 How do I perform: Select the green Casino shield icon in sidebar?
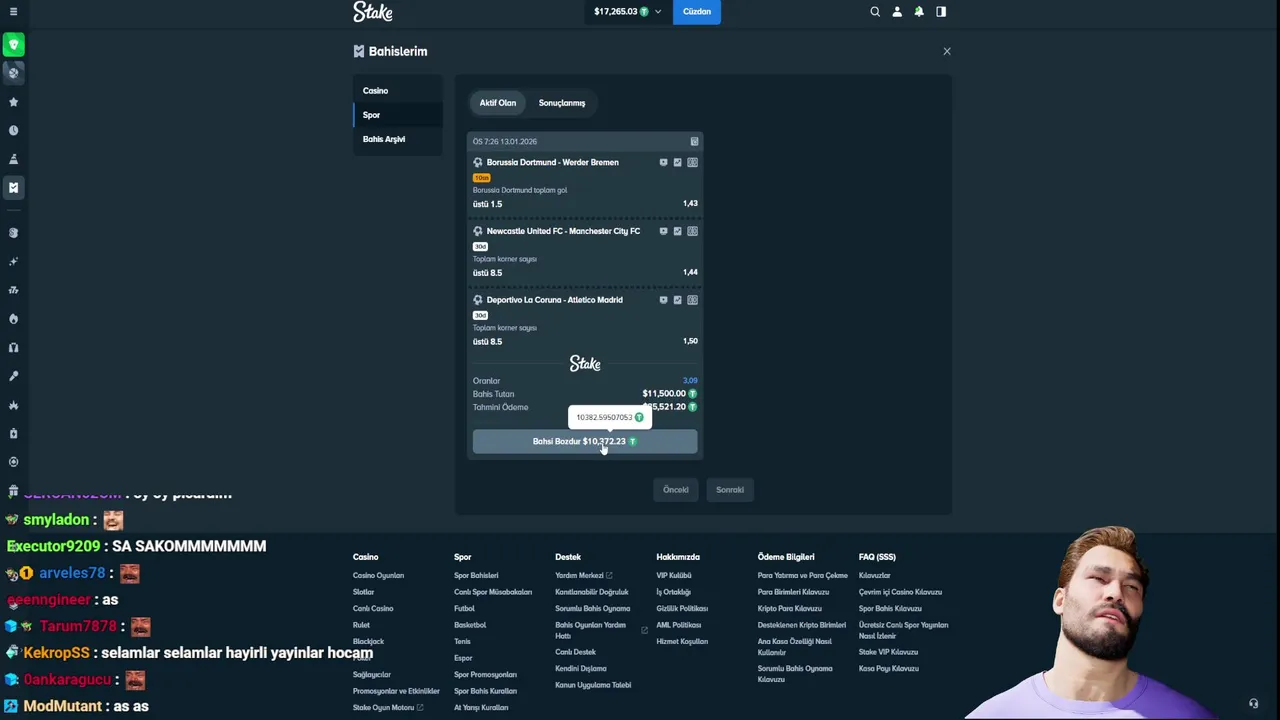(13, 45)
